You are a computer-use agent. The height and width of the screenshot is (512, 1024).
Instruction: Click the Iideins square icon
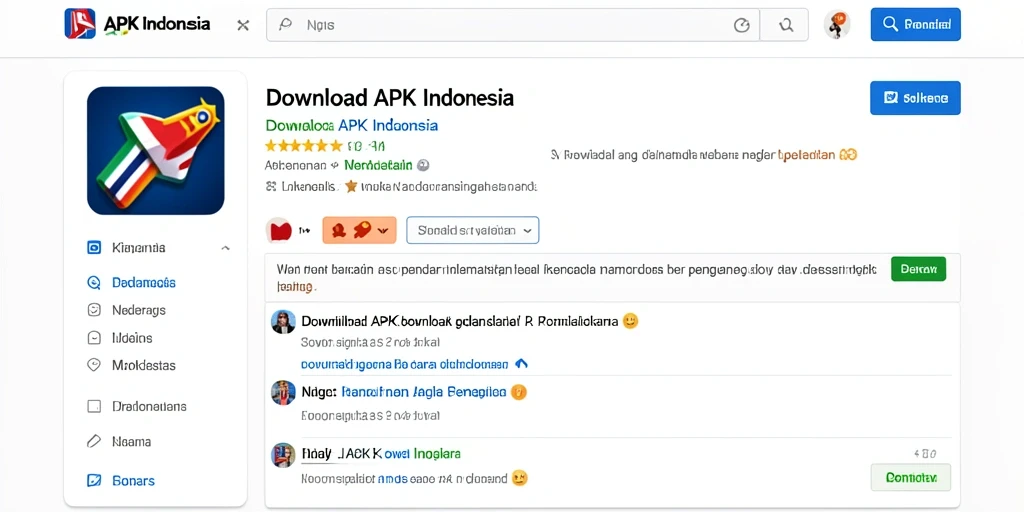point(94,338)
